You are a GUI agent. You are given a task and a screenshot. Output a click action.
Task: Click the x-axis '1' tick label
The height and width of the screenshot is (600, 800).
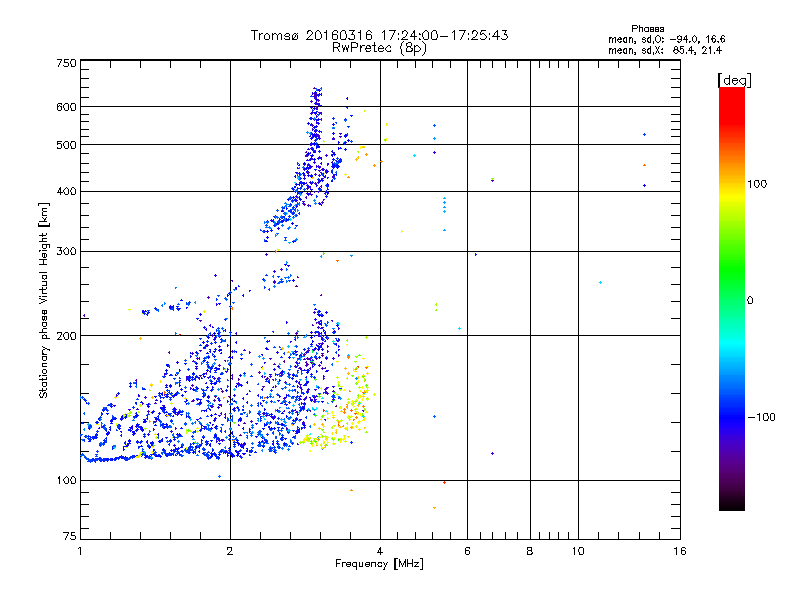[80, 551]
